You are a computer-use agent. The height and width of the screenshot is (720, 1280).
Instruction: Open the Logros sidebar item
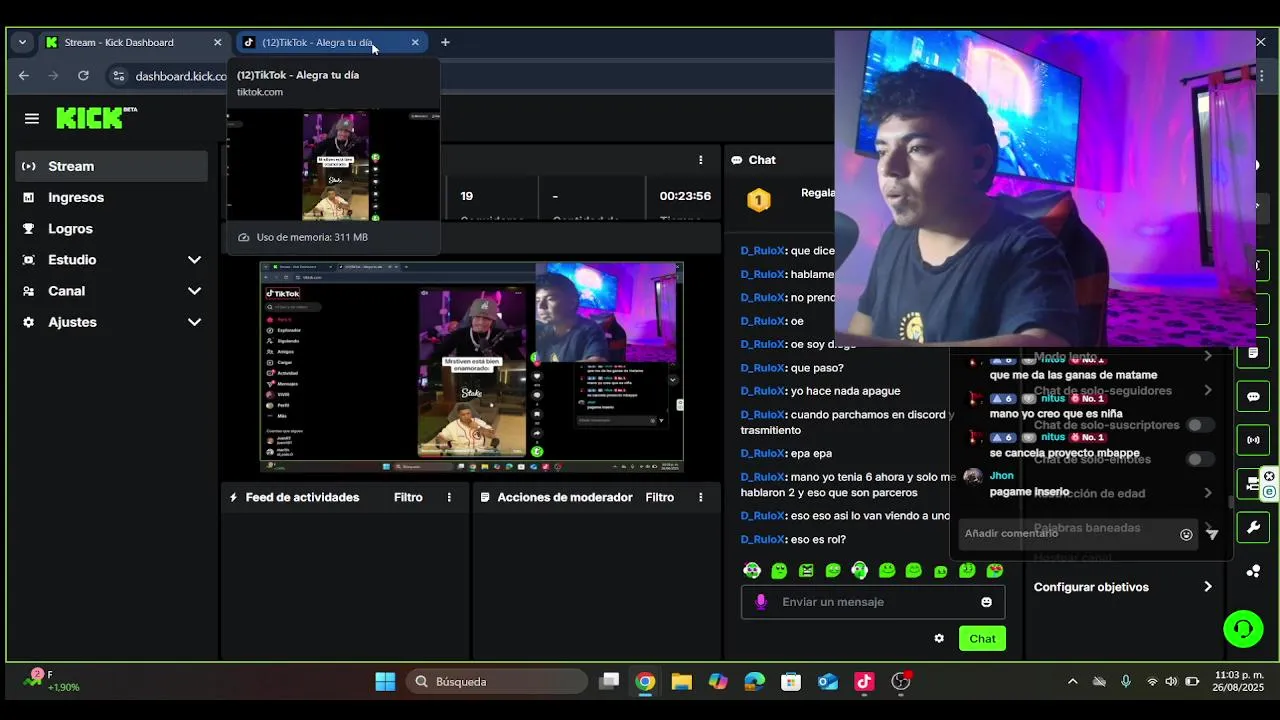tap(111, 228)
